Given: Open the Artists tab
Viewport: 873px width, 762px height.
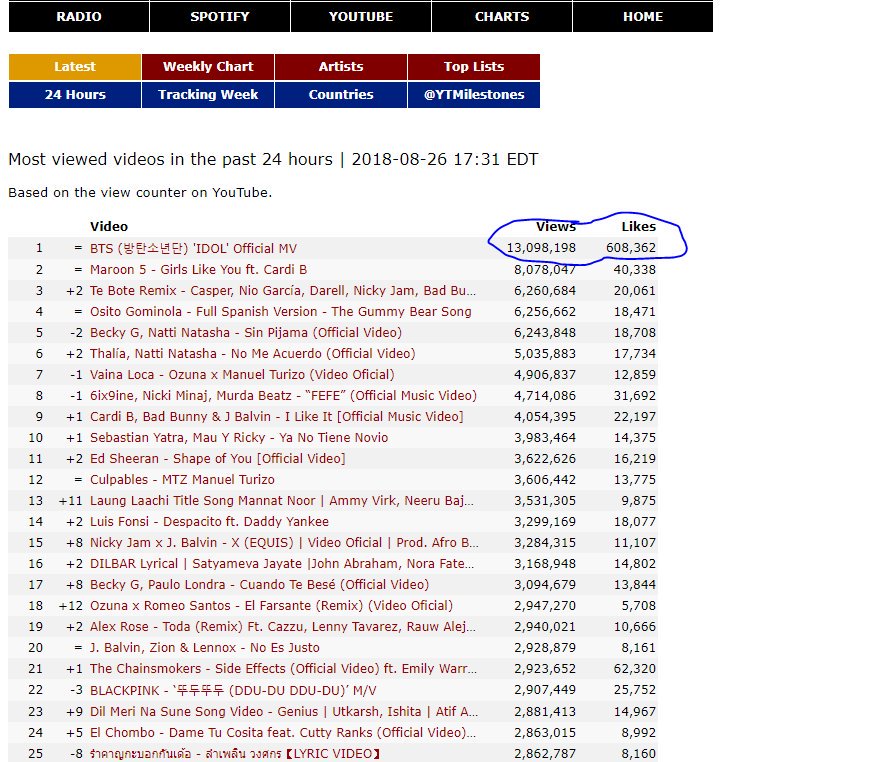Looking at the screenshot, I should pyautogui.click(x=341, y=67).
